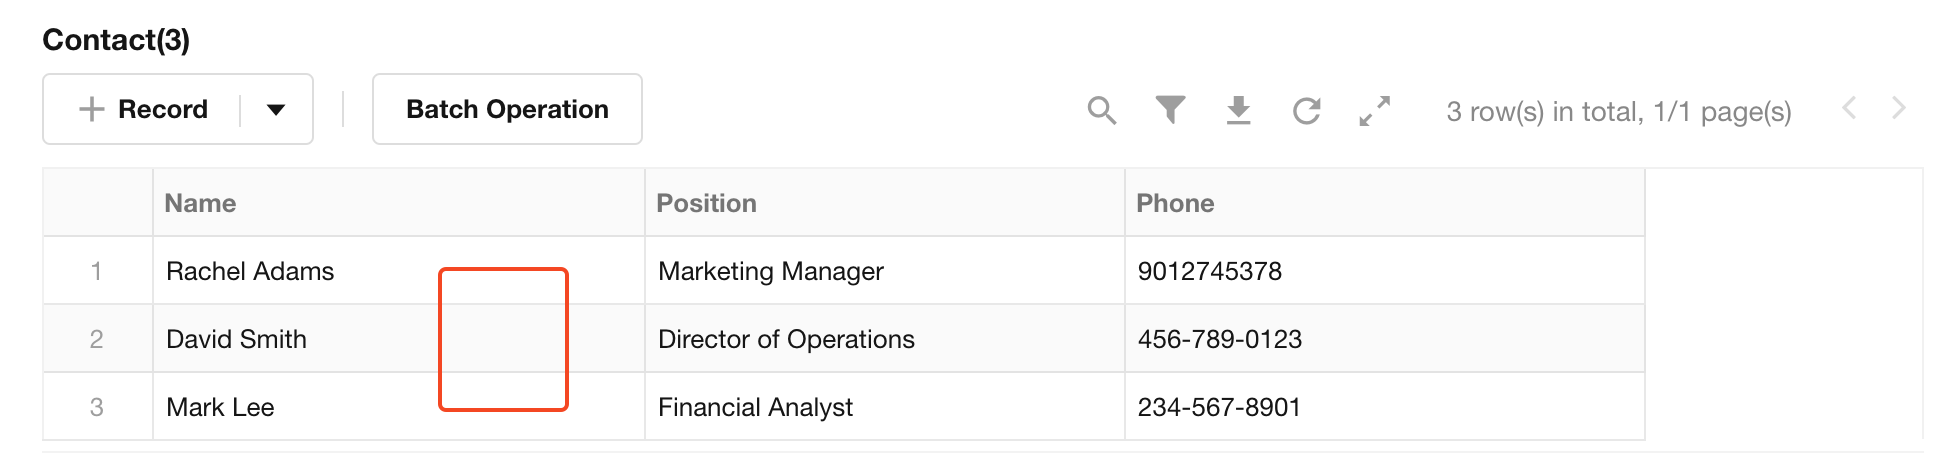The width and height of the screenshot is (1940, 474).
Task: Select the Director of Operations cell
Action: coord(786,339)
